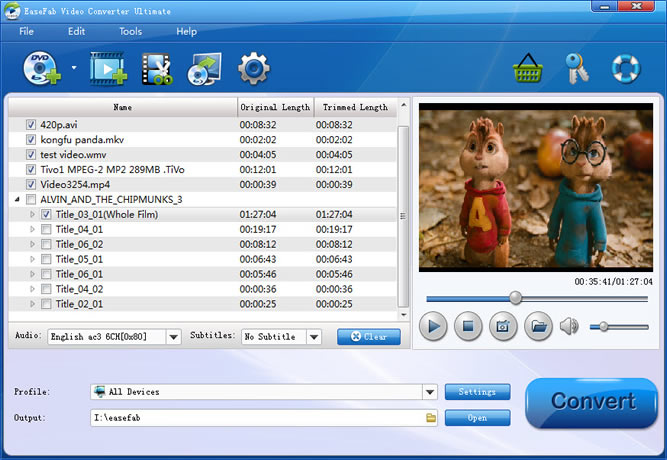The height and width of the screenshot is (460, 667).
Task: Check the Title_06_01 checkbox
Action: click(46, 274)
